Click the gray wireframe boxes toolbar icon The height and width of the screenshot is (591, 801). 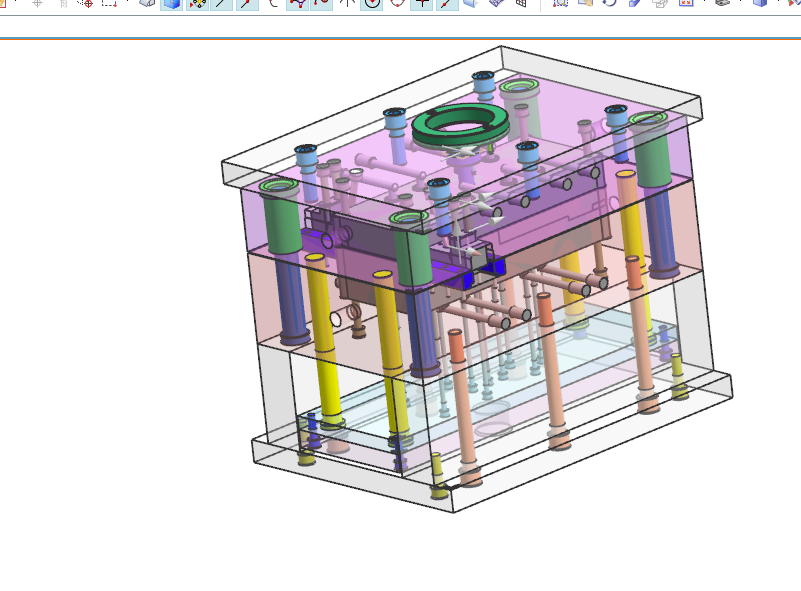point(660,3)
